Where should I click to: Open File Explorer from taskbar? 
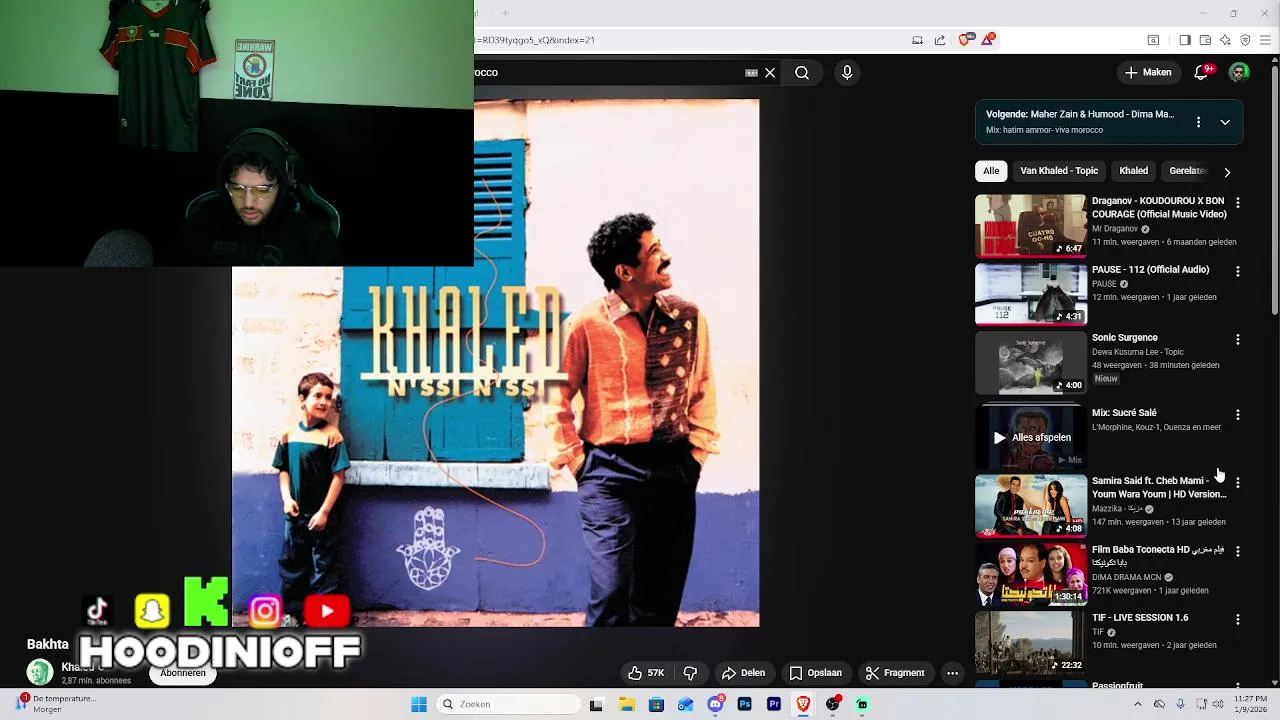pyautogui.click(x=627, y=704)
